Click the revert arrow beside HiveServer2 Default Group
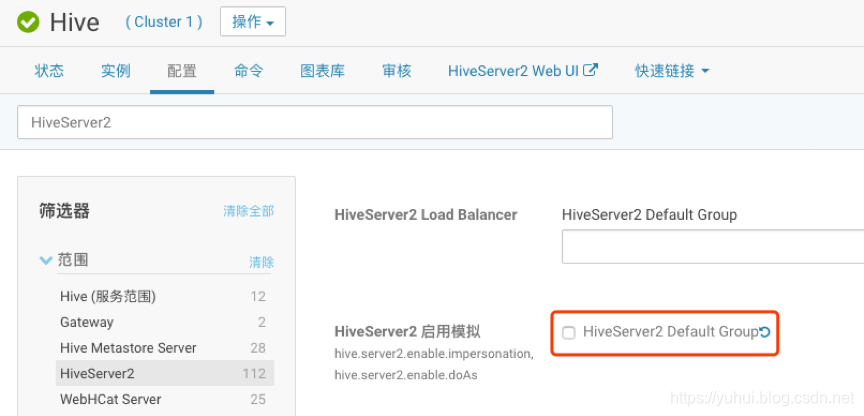Image resolution: width=864 pixels, height=416 pixels. (x=764, y=332)
